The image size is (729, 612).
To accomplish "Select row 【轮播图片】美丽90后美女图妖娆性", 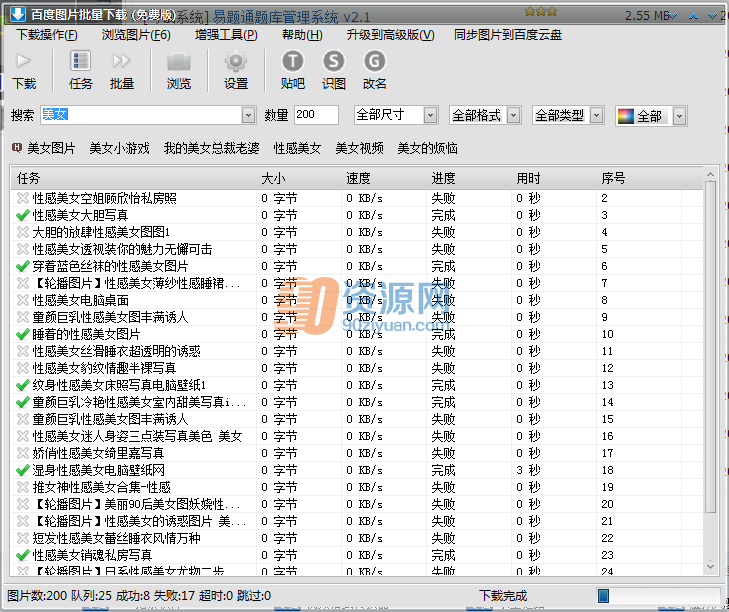I will 357,504.
